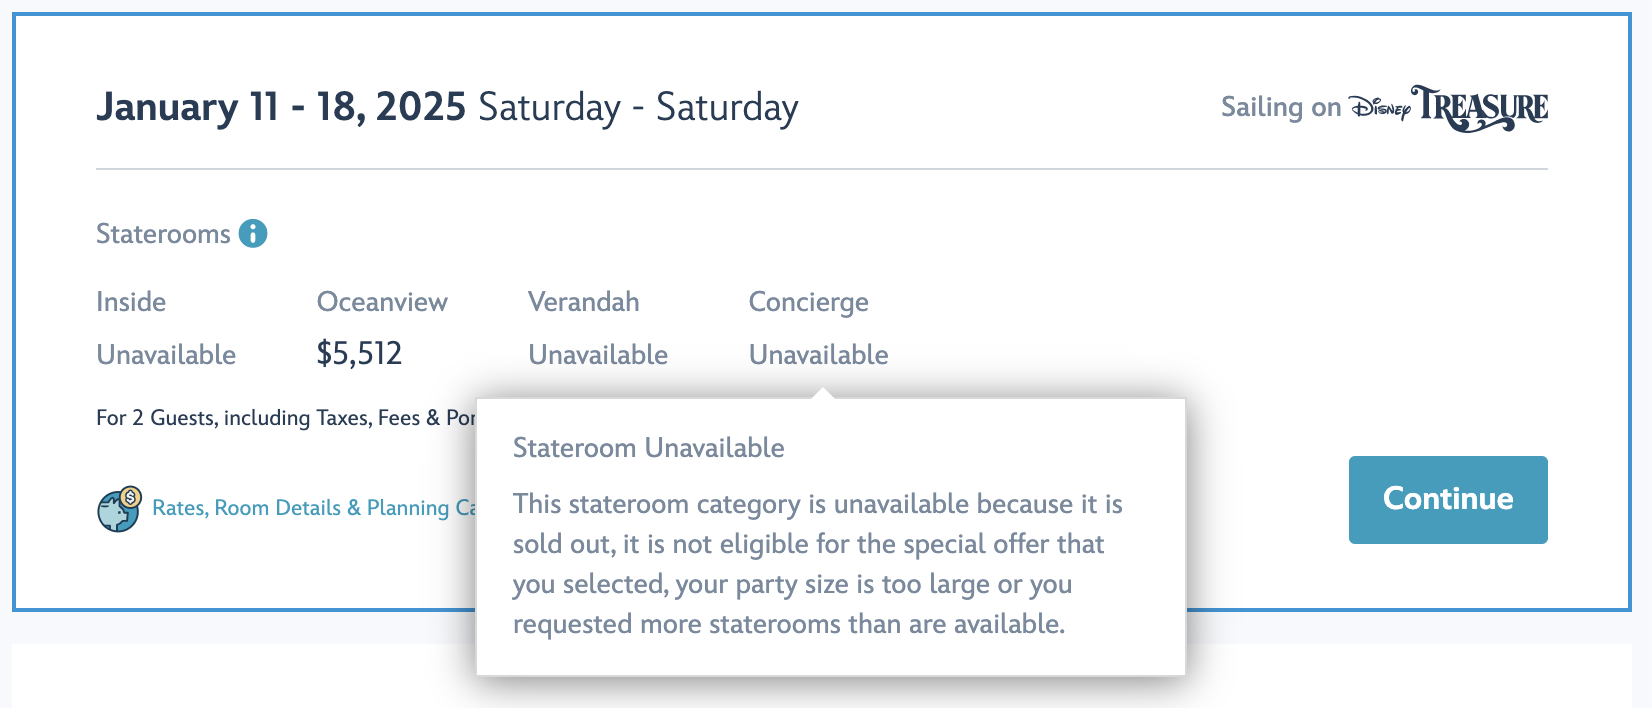
Task: Click the "Sailing on" text
Action: 1280,108
